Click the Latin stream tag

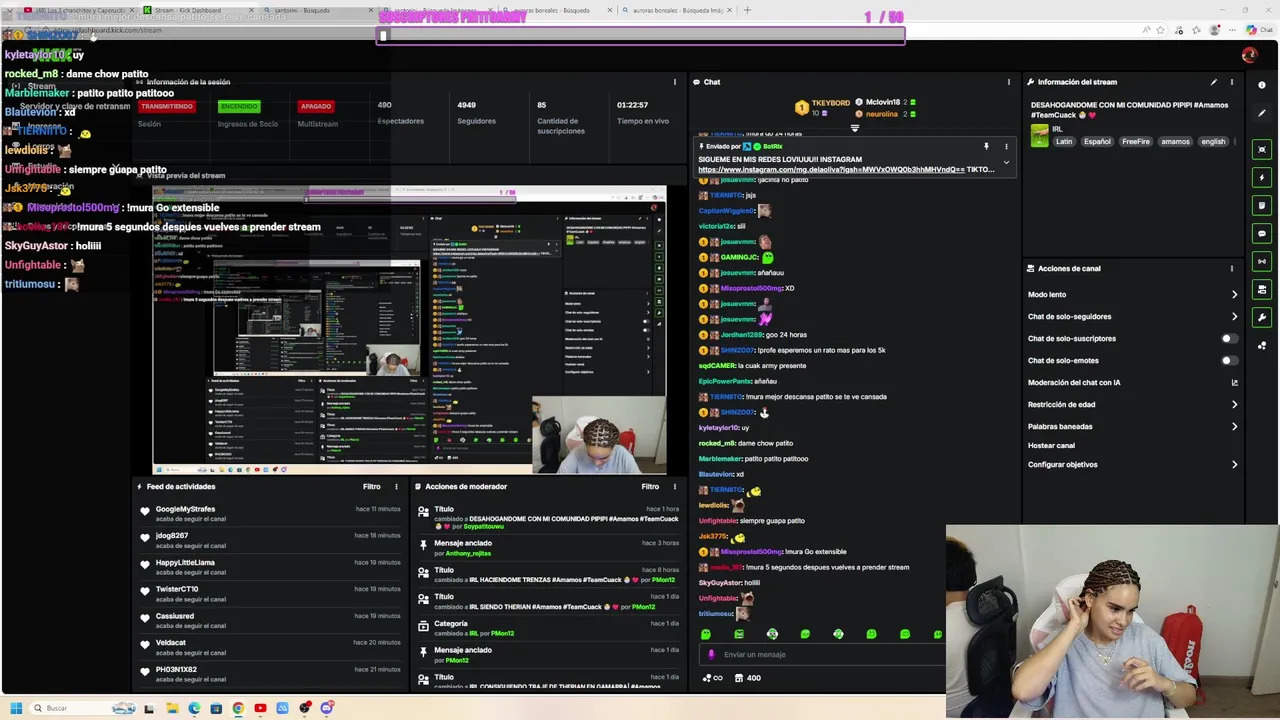coord(1063,142)
